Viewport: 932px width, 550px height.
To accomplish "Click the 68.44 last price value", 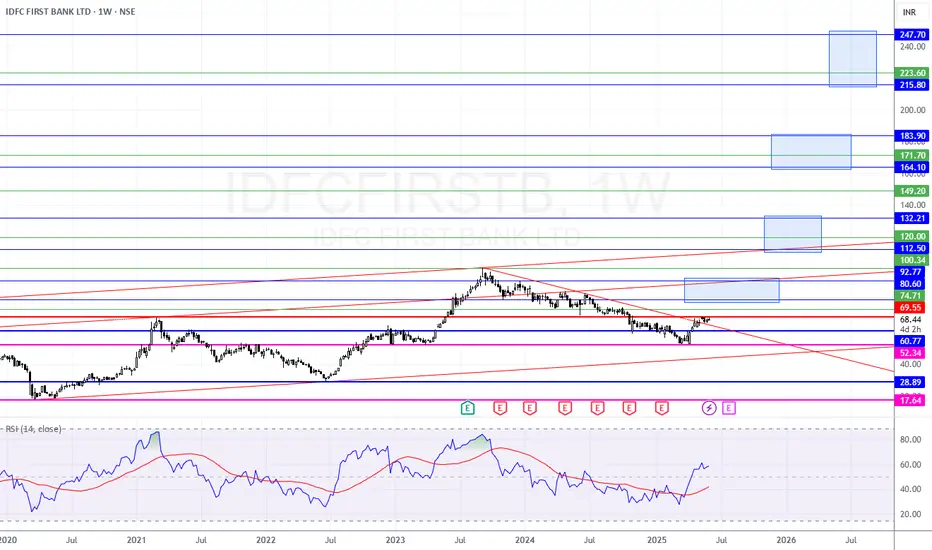I will pyautogui.click(x=911, y=320).
